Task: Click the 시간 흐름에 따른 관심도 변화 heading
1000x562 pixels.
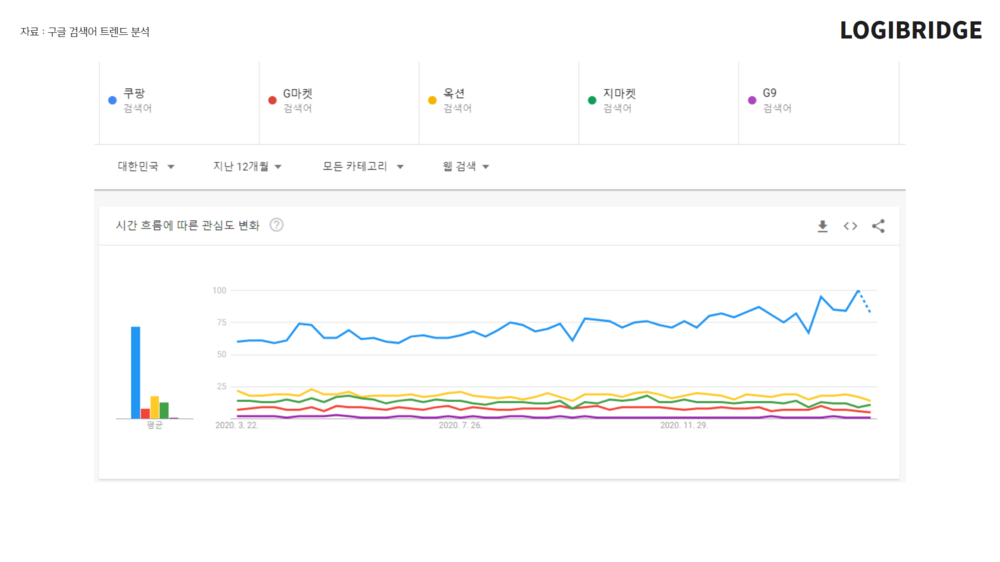Action: pyautogui.click(x=187, y=226)
